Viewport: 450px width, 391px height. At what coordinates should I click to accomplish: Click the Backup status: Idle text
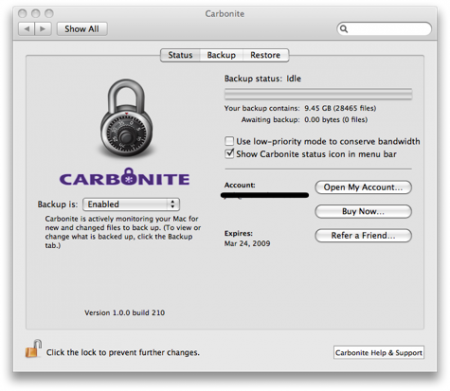[x=263, y=79]
